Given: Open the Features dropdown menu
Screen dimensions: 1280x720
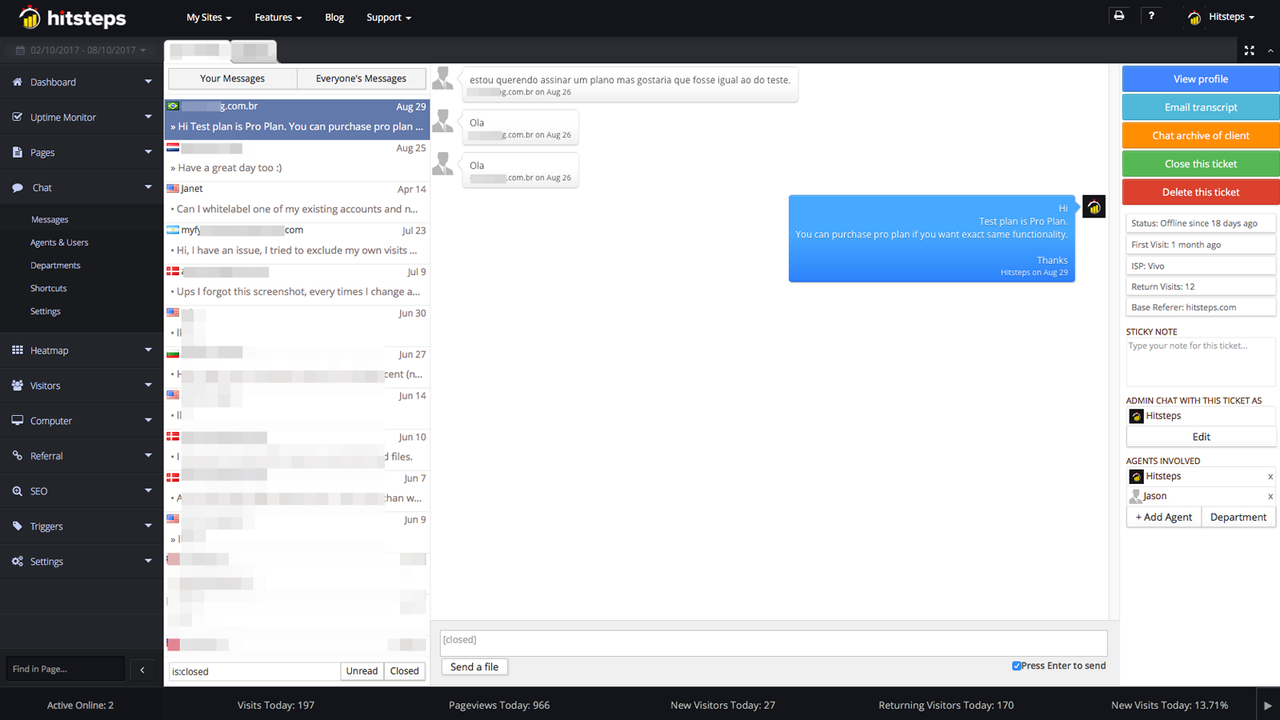Looking at the screenshot, I should point(277,17).
